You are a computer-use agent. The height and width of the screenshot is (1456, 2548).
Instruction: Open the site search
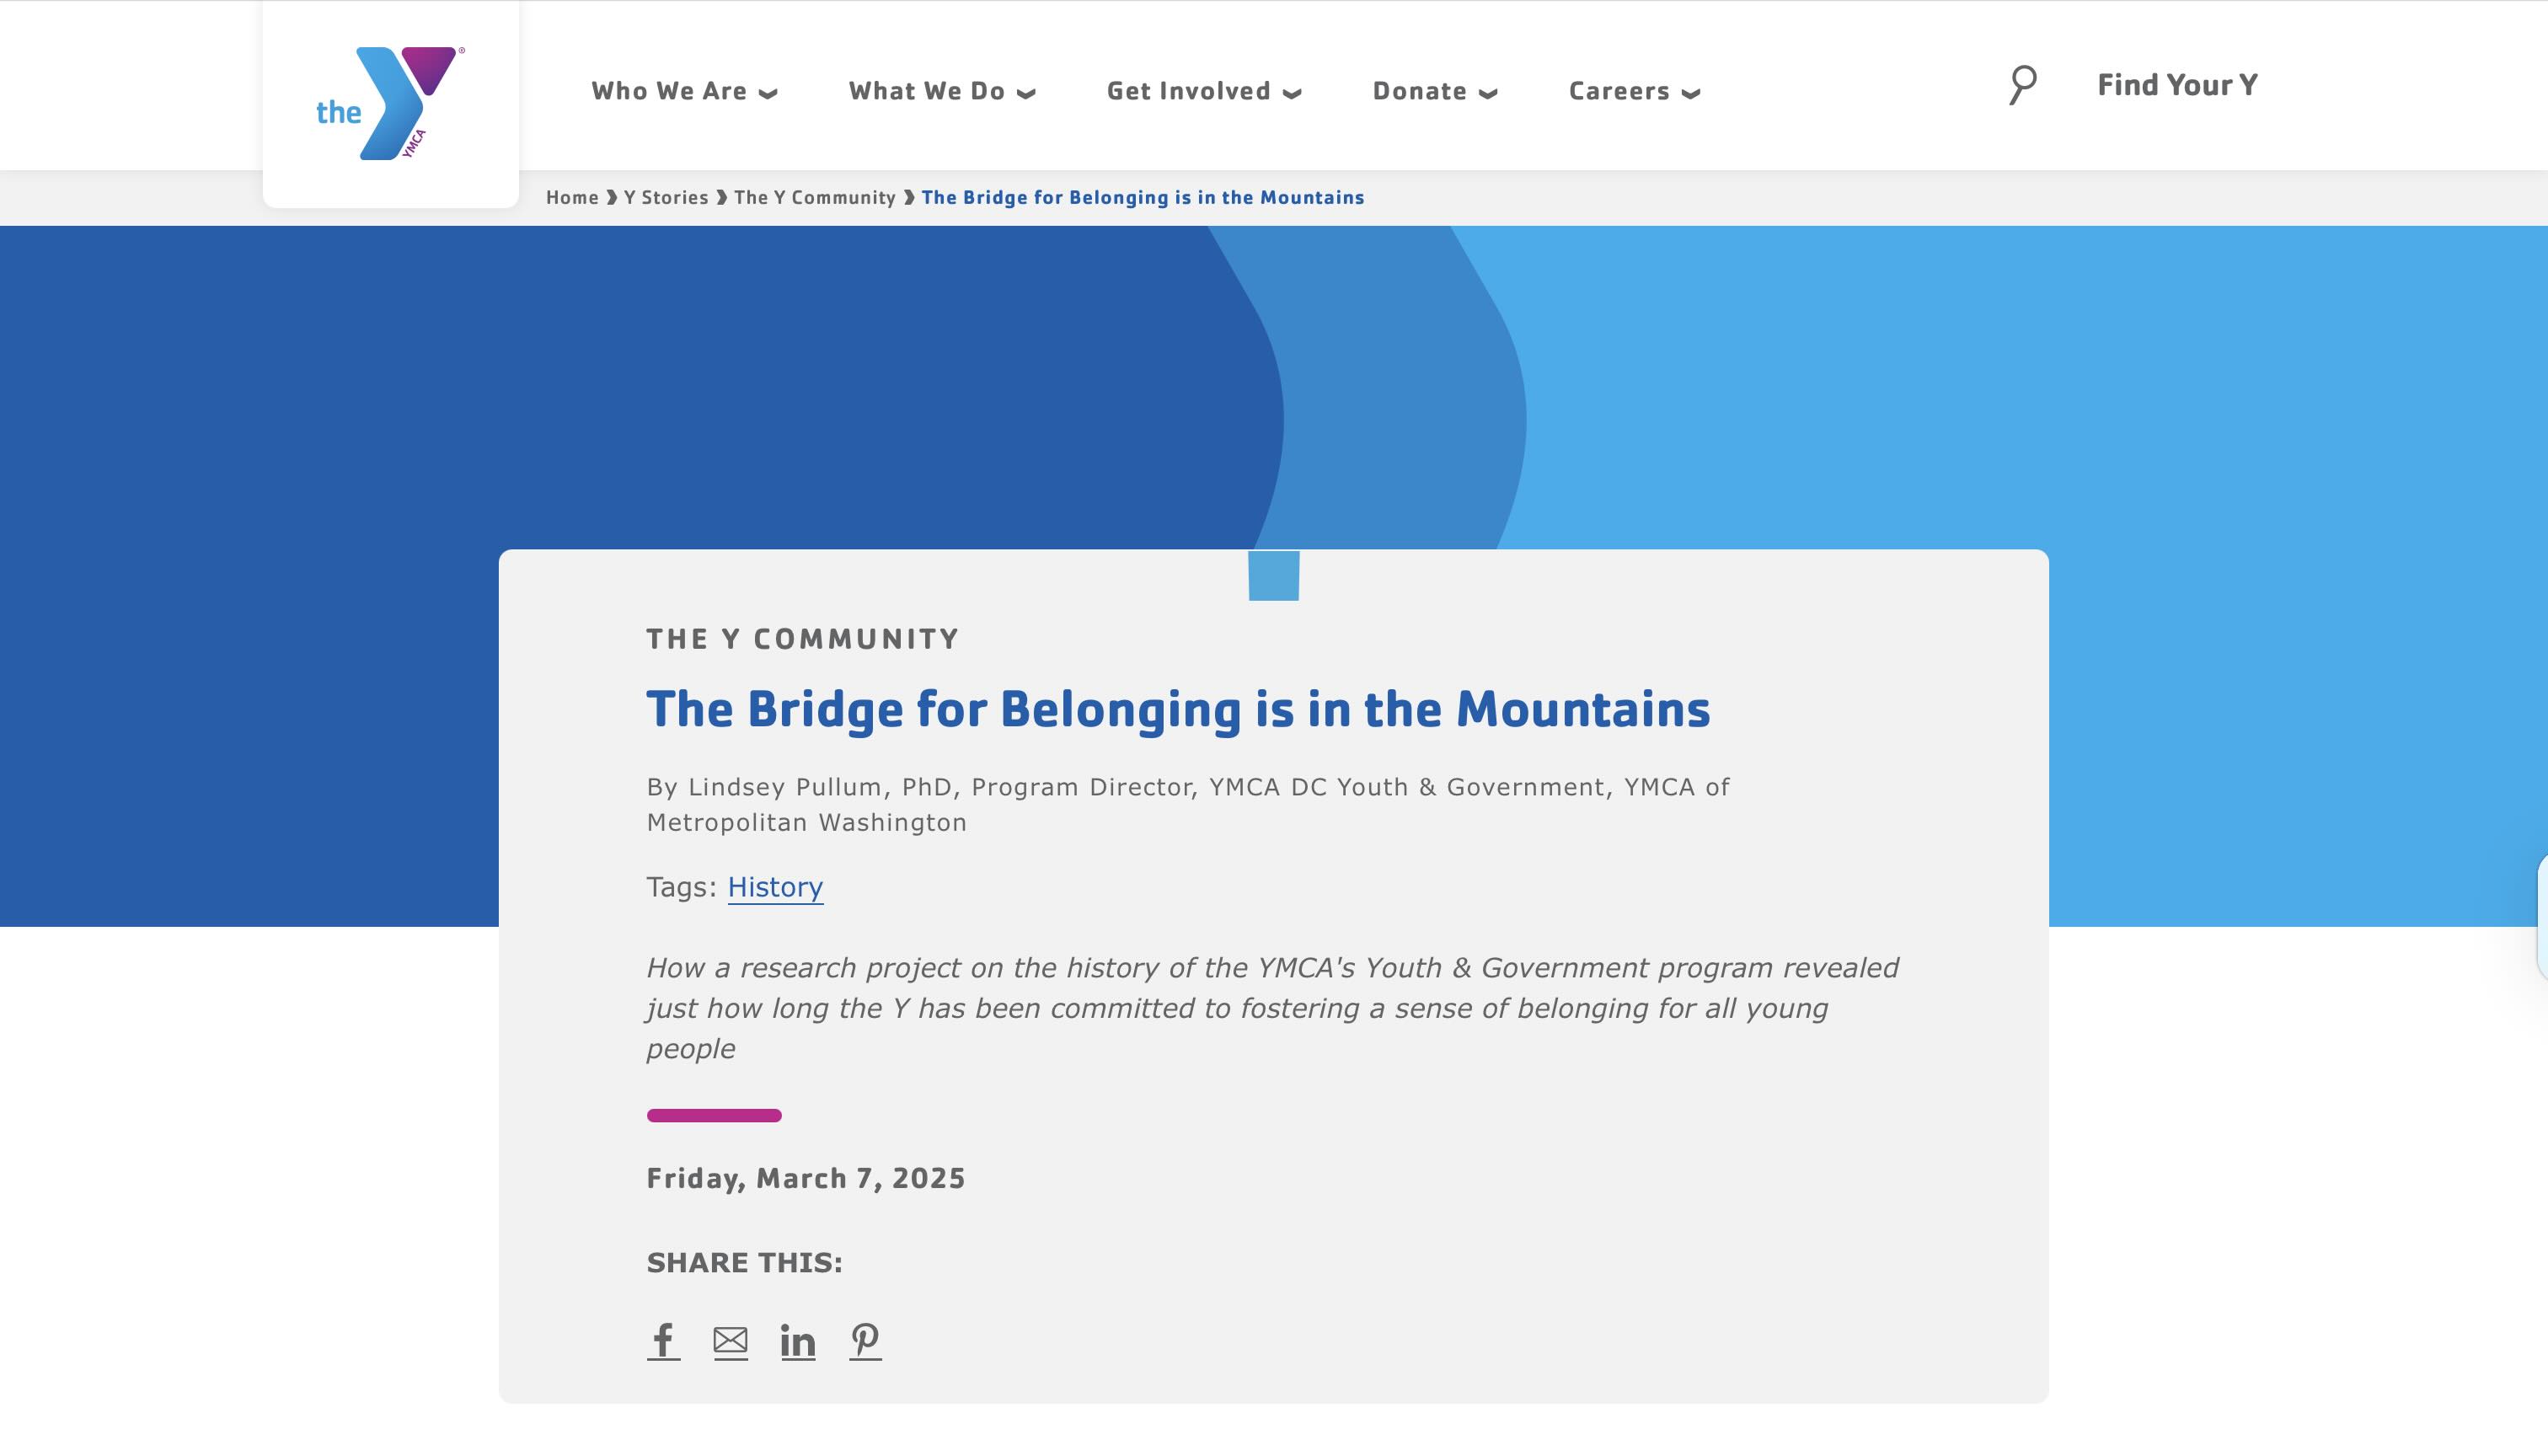coord(2021,85)
